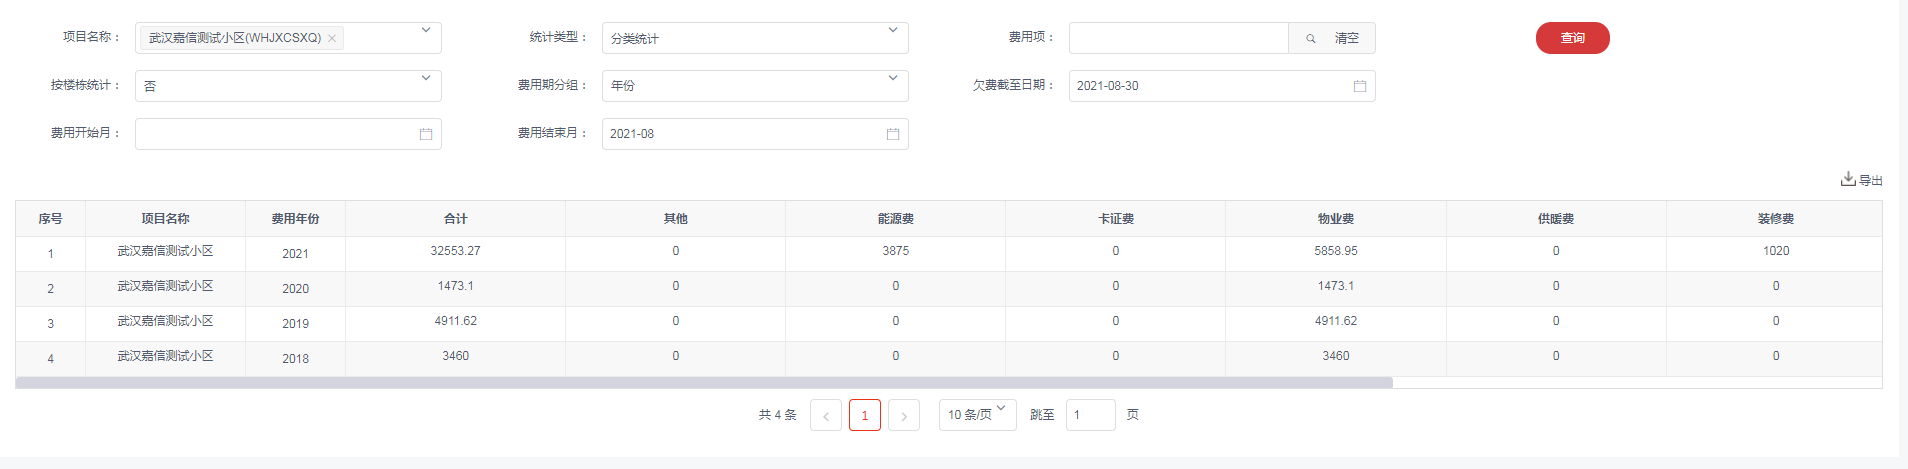Click the 物业费 column header
The image size is (1908, 469).
click(1335, 219)
